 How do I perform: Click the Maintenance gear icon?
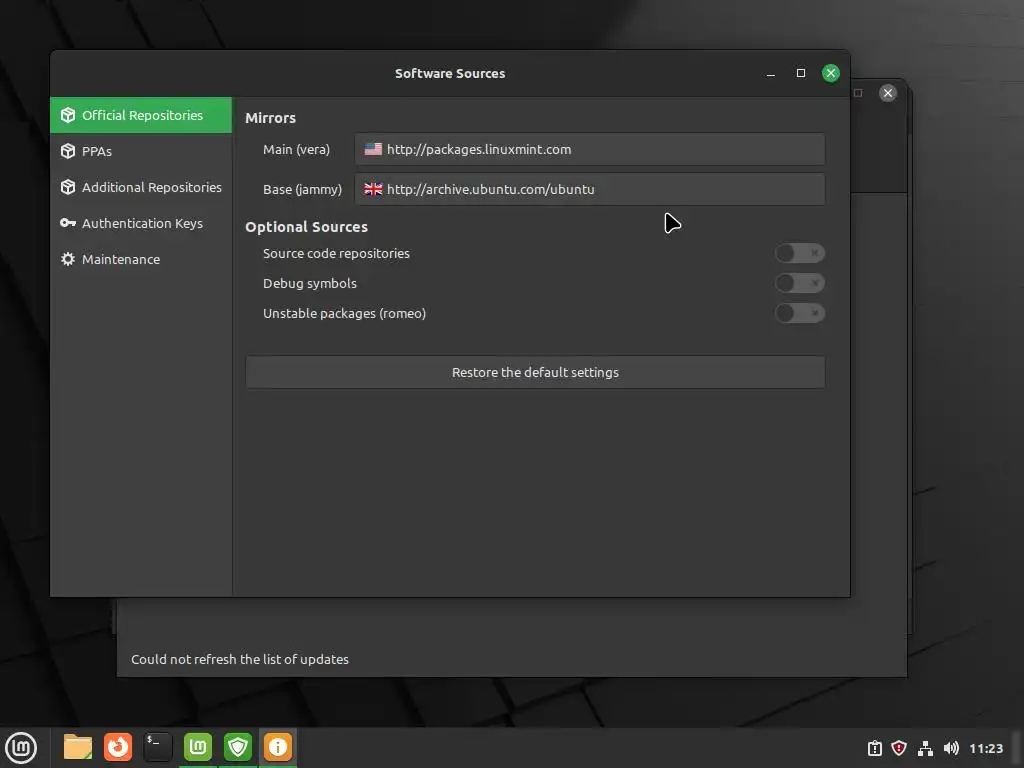click(x=68, y=259)
